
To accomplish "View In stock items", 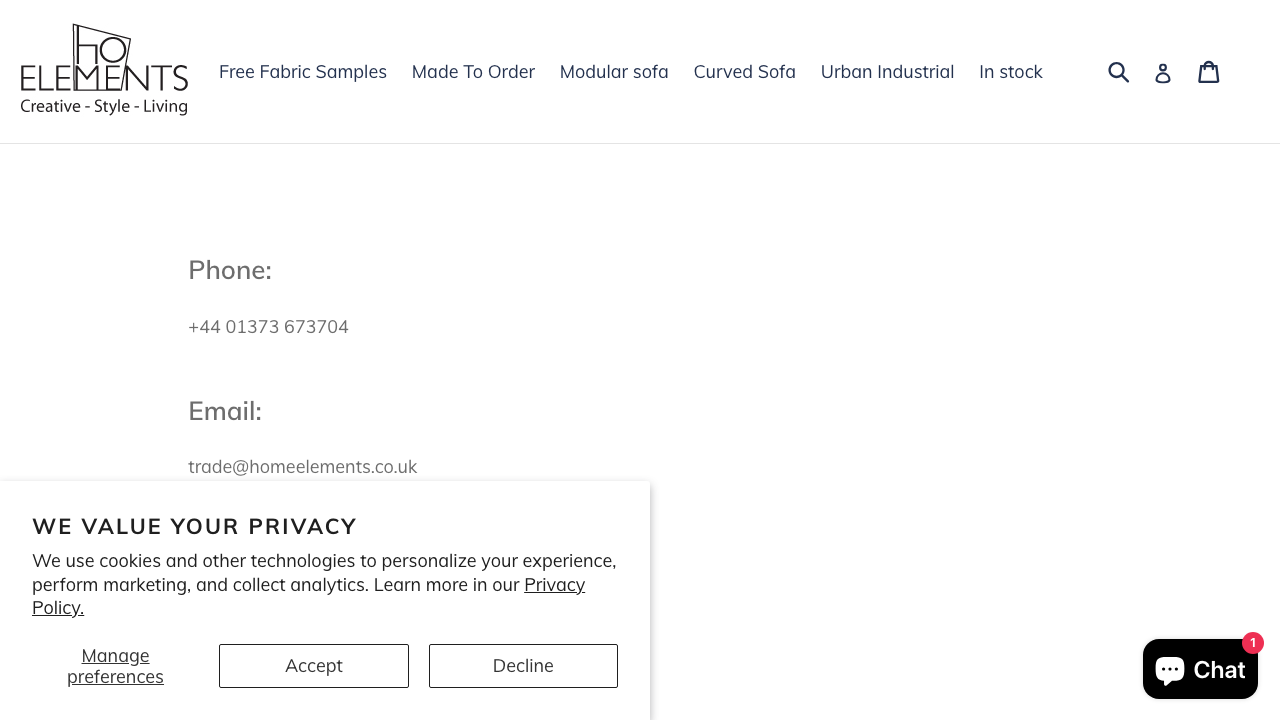I will (x=1010, y=72).
